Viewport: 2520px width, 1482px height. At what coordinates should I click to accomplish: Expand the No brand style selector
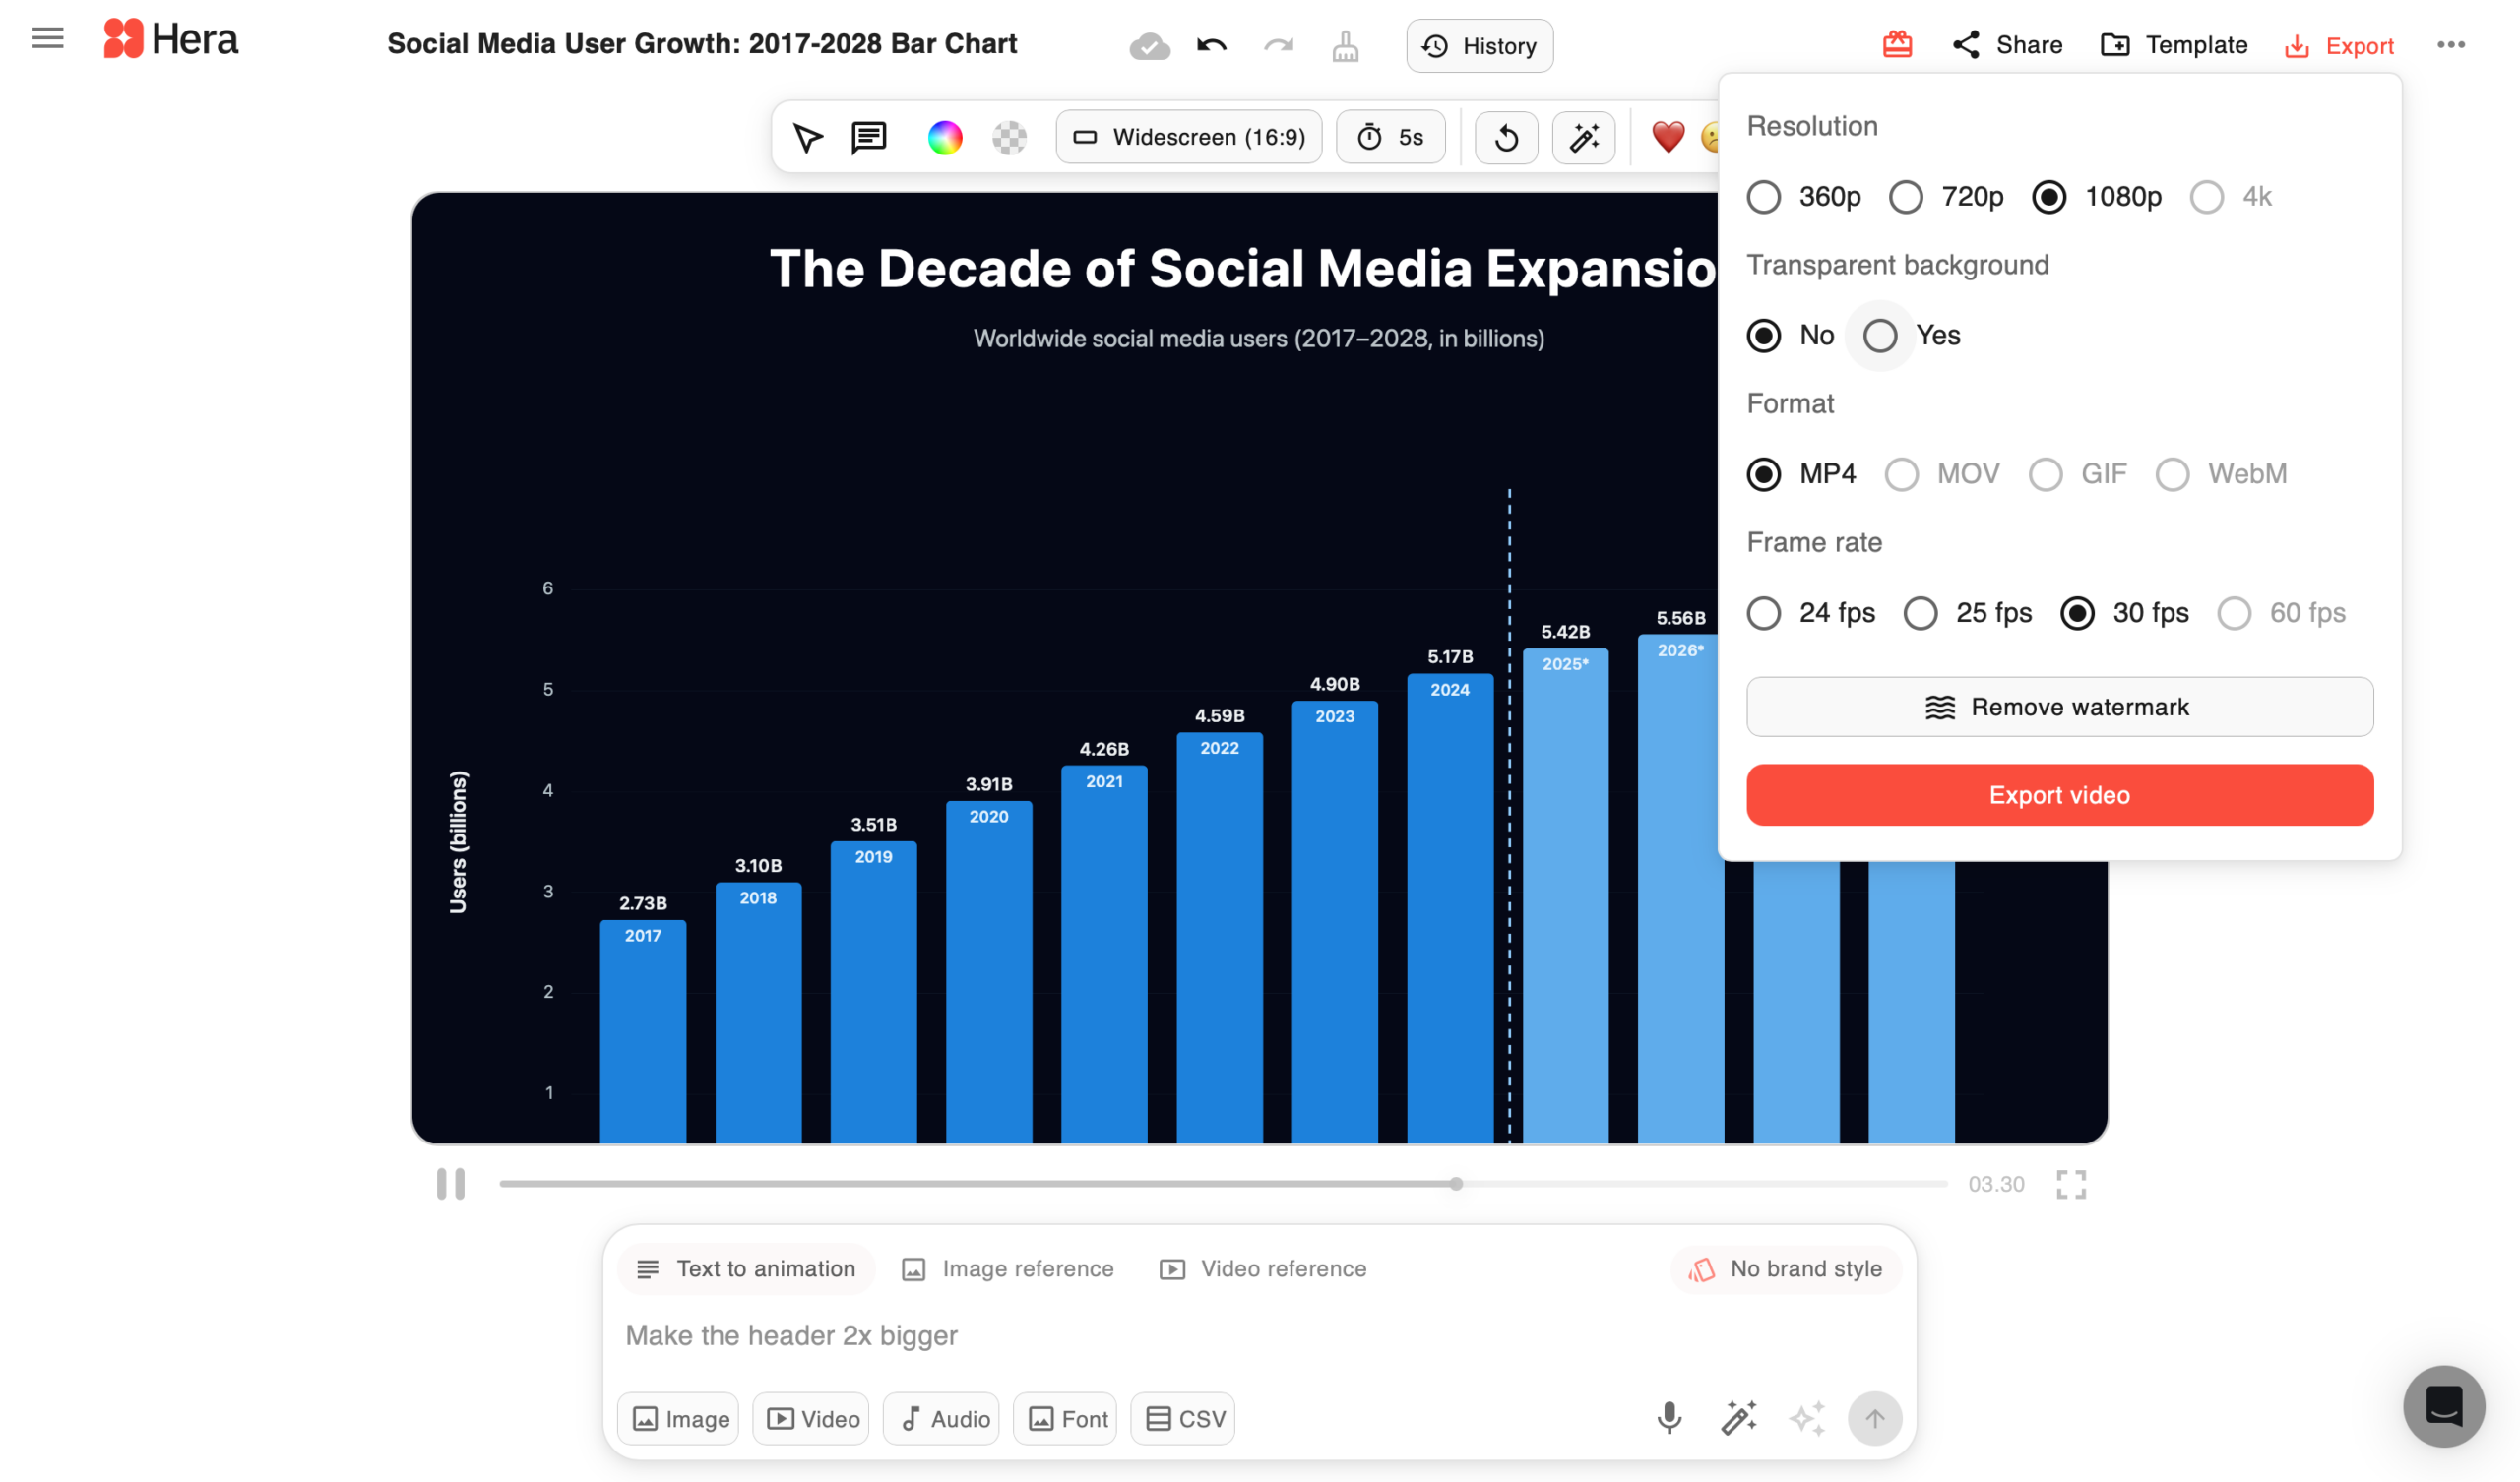pos(1786,1269)
